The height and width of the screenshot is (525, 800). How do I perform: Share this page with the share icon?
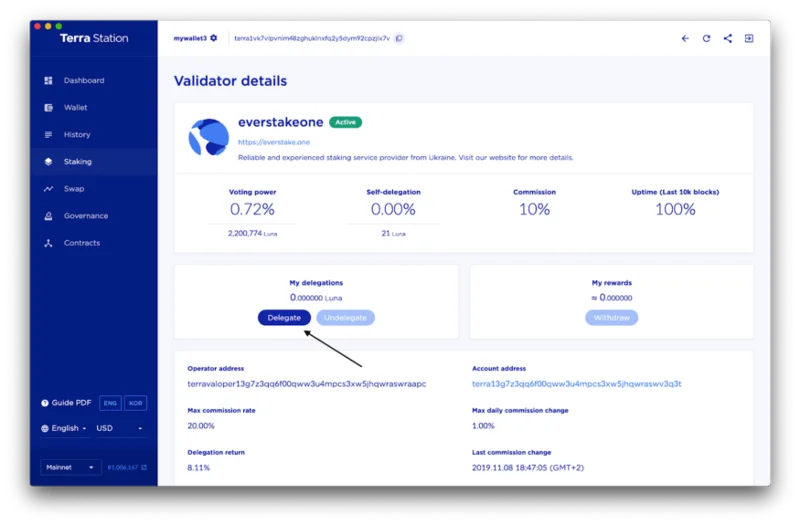click(x=728, y=38)
